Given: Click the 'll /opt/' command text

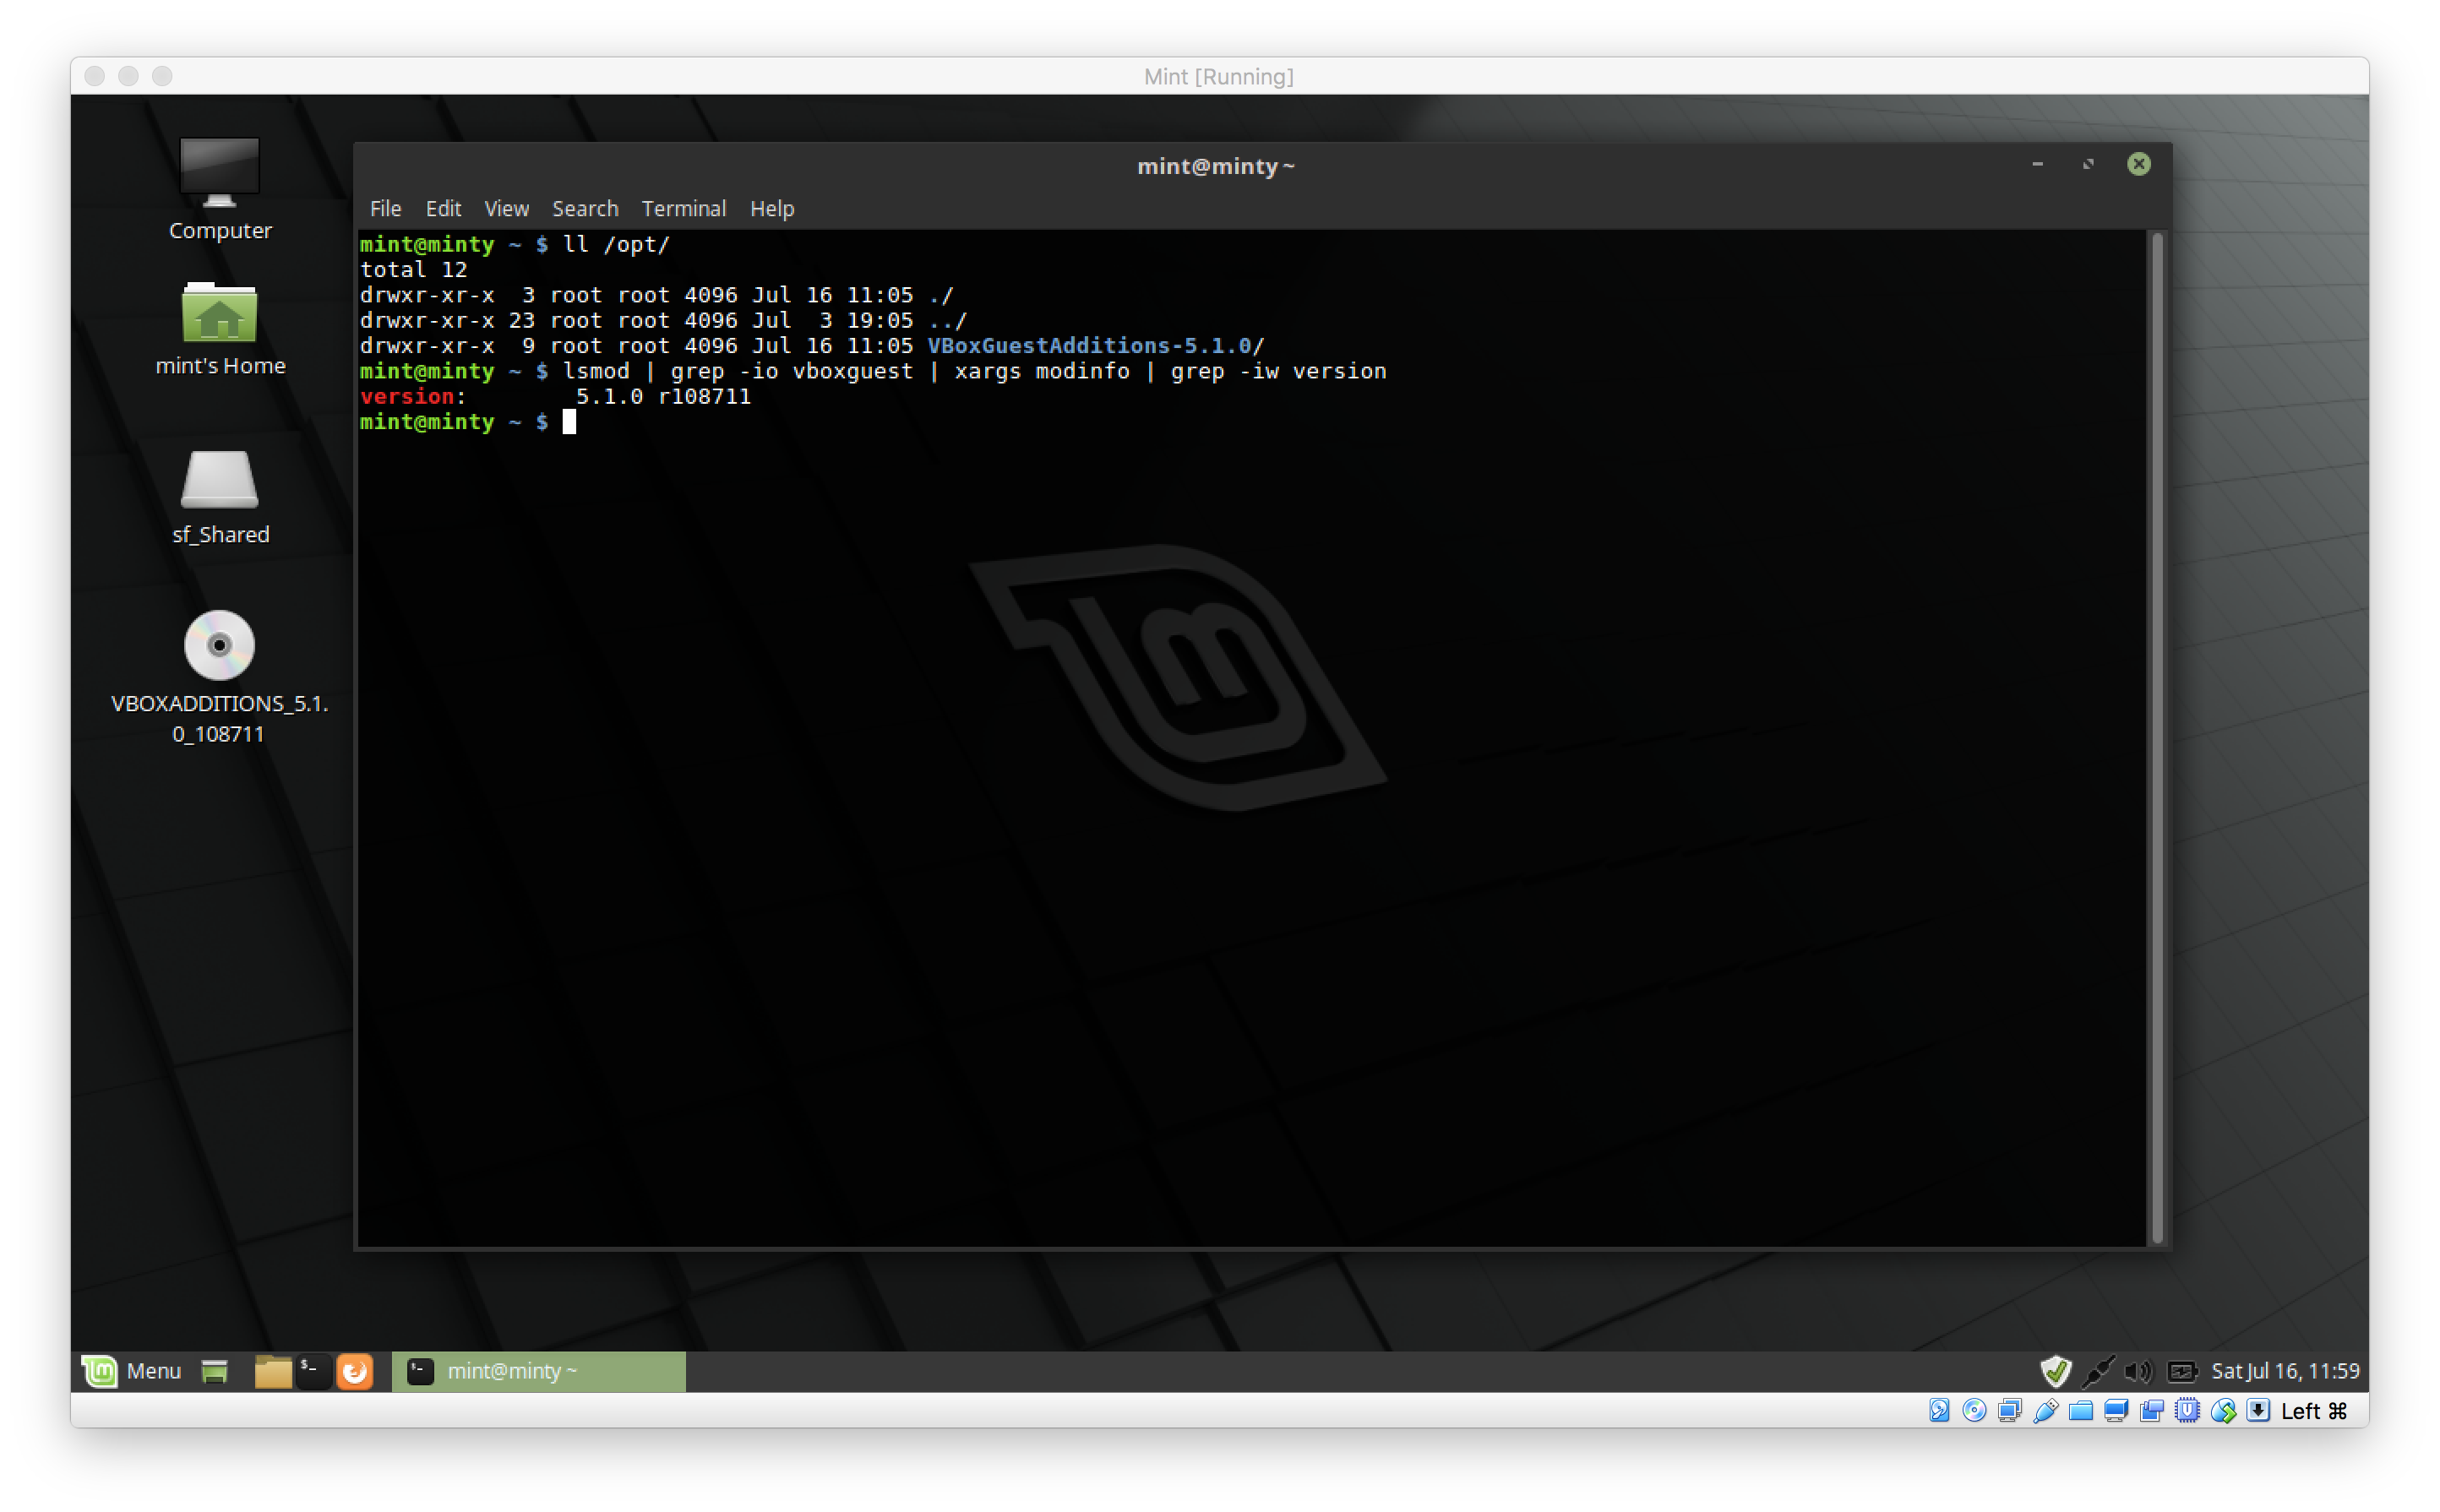Looking at the screenshot, I should click(616, 245).
